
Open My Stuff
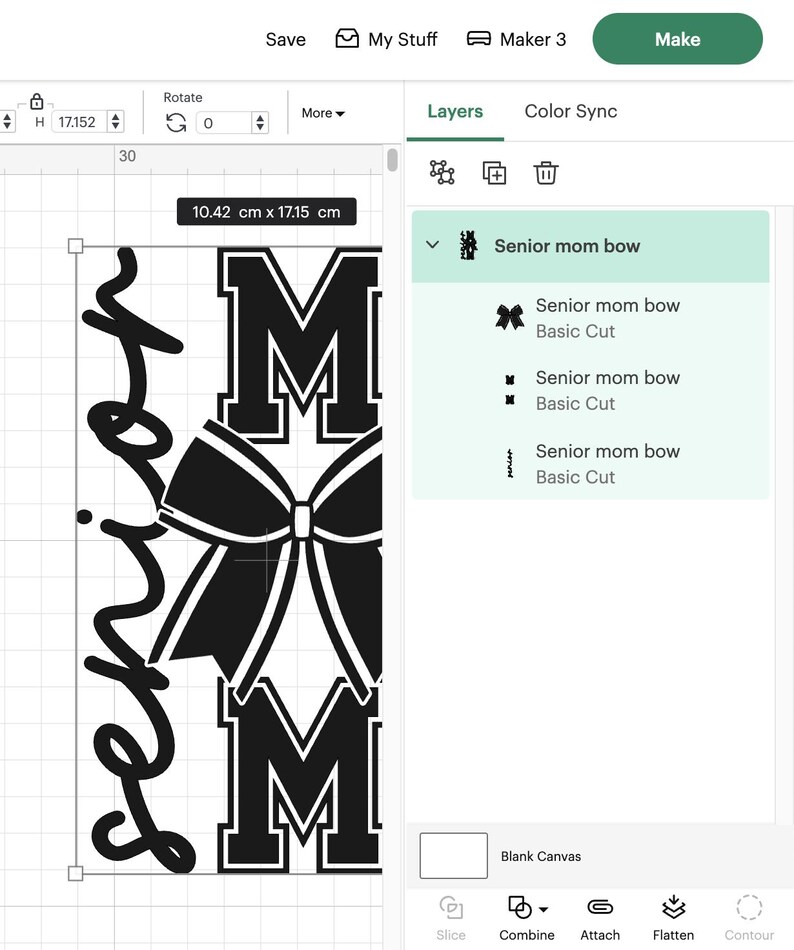tap(386, 39)
